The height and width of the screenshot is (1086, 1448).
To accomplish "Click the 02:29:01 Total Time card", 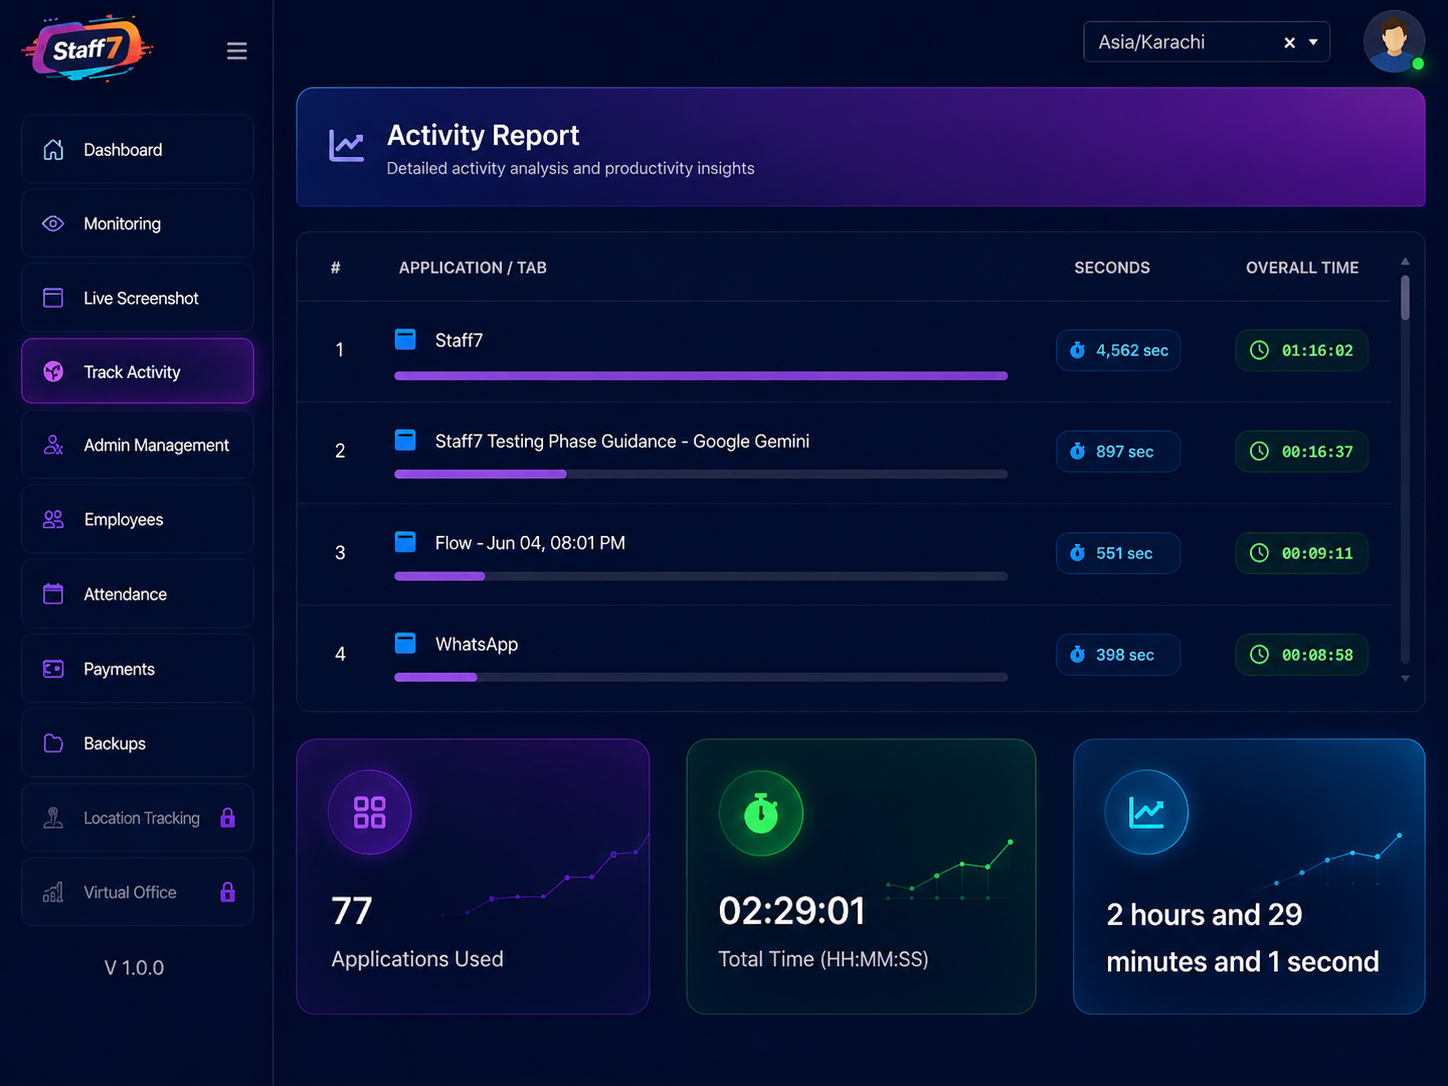I will click(x=861, y=876).
